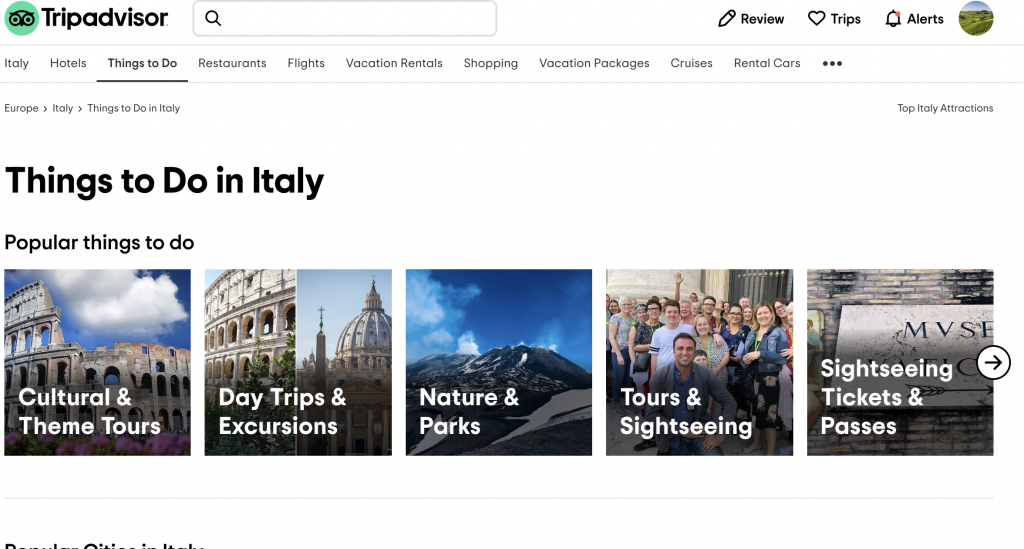Open Cultural & Theme Tours tile

(97, 362)
